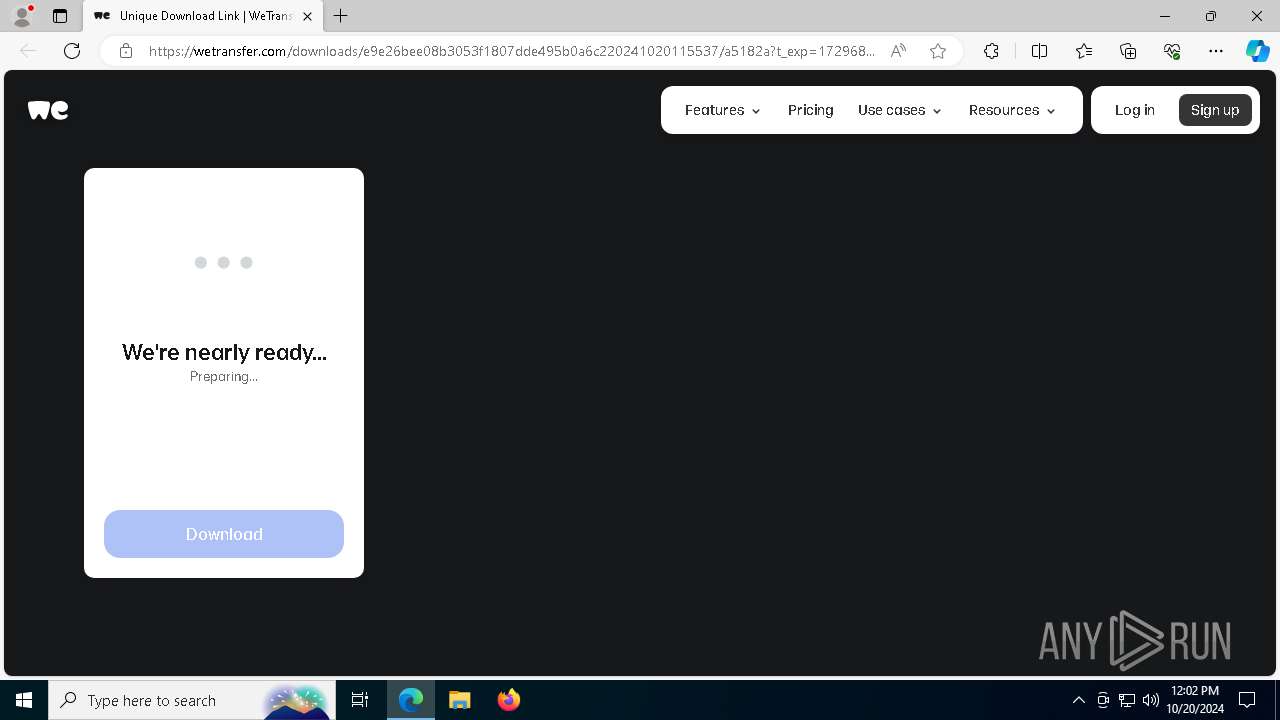Image resolution: width=1280 pixels, height=720 pixels.
Task: Open the notification center icon
Action: click(1247, 700)
